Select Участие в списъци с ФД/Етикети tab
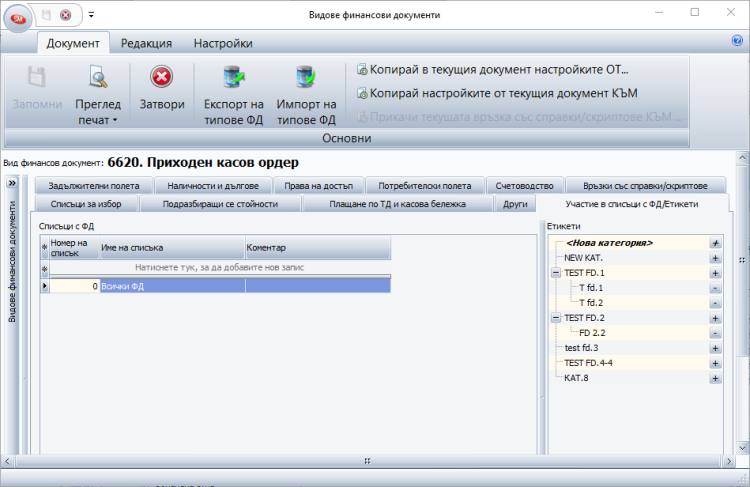The height and width of the screenshot is (487, 750). (x=632, y=204)
